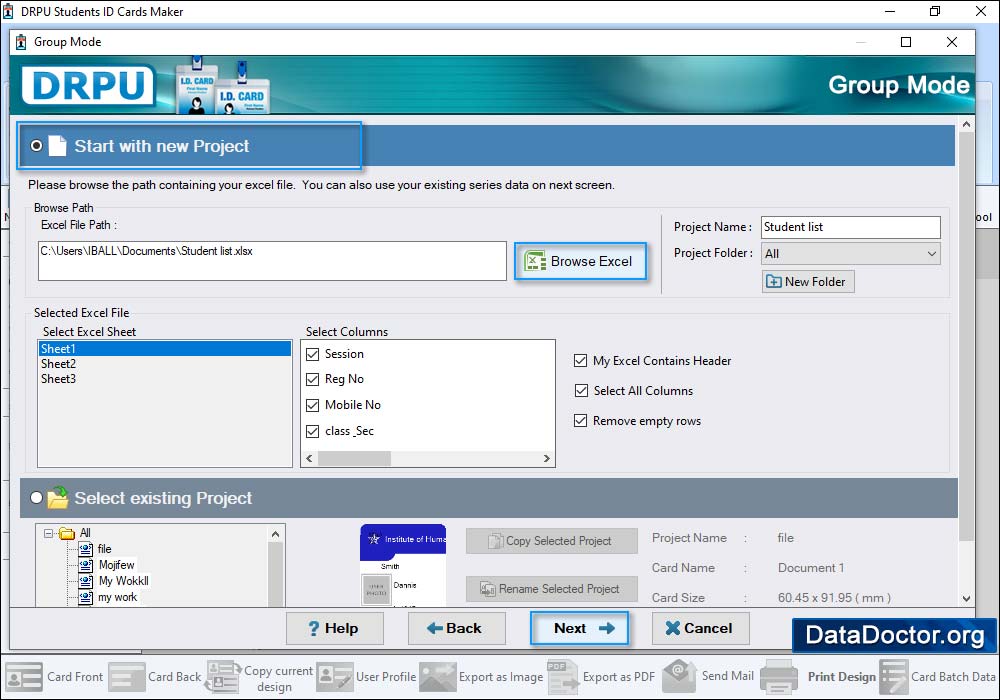Open the Project Folder dropdown
Viewport: 1000px width, 700px height.
[850, 254]
